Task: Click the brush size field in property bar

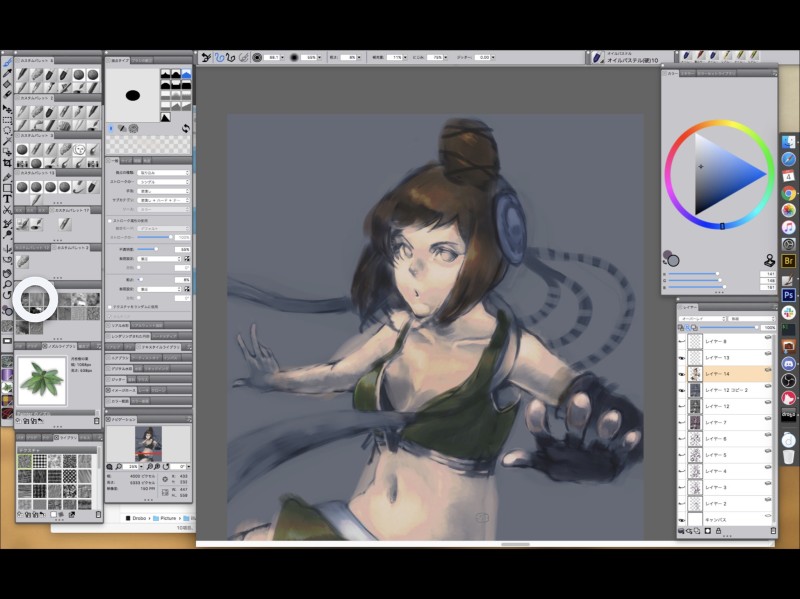Action: pos(273,58)
